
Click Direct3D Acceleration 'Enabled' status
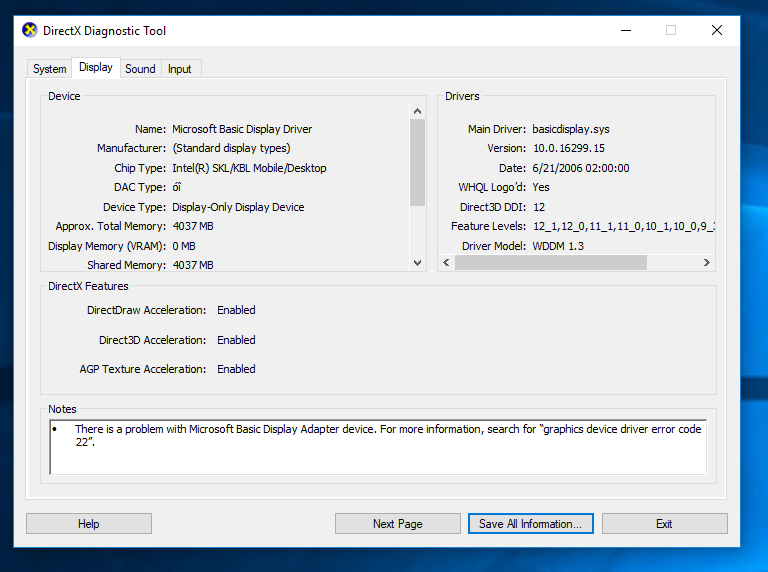click(236, 340)
